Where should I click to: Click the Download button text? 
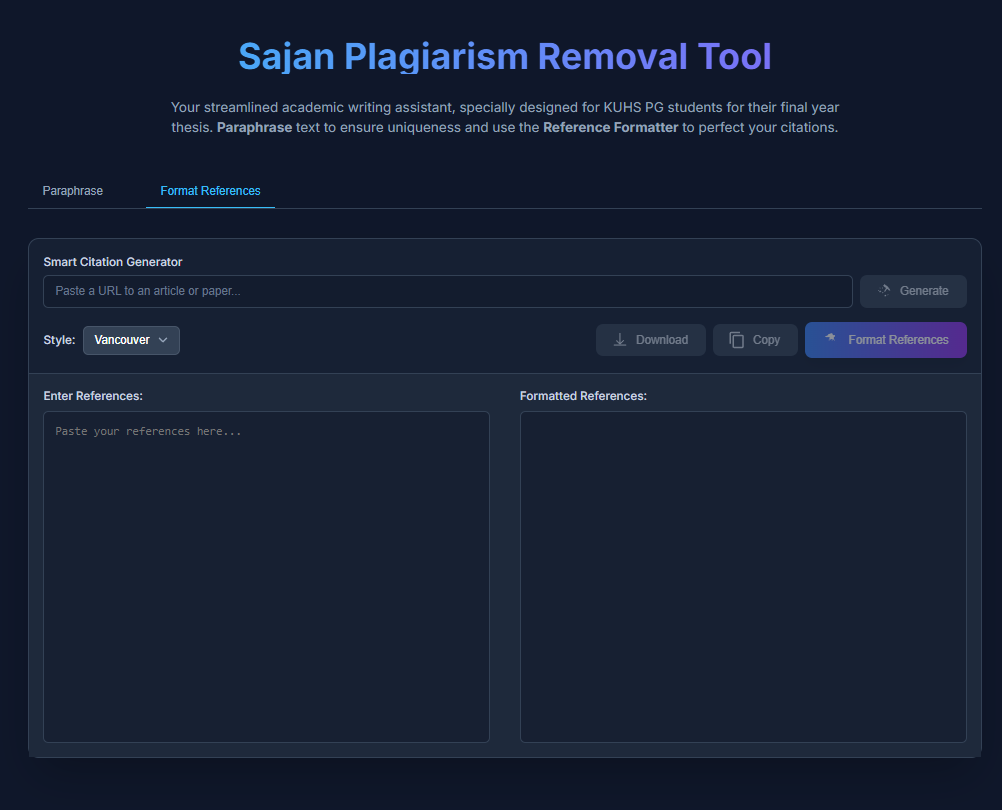pyautogui.click(x=661, y=340)
